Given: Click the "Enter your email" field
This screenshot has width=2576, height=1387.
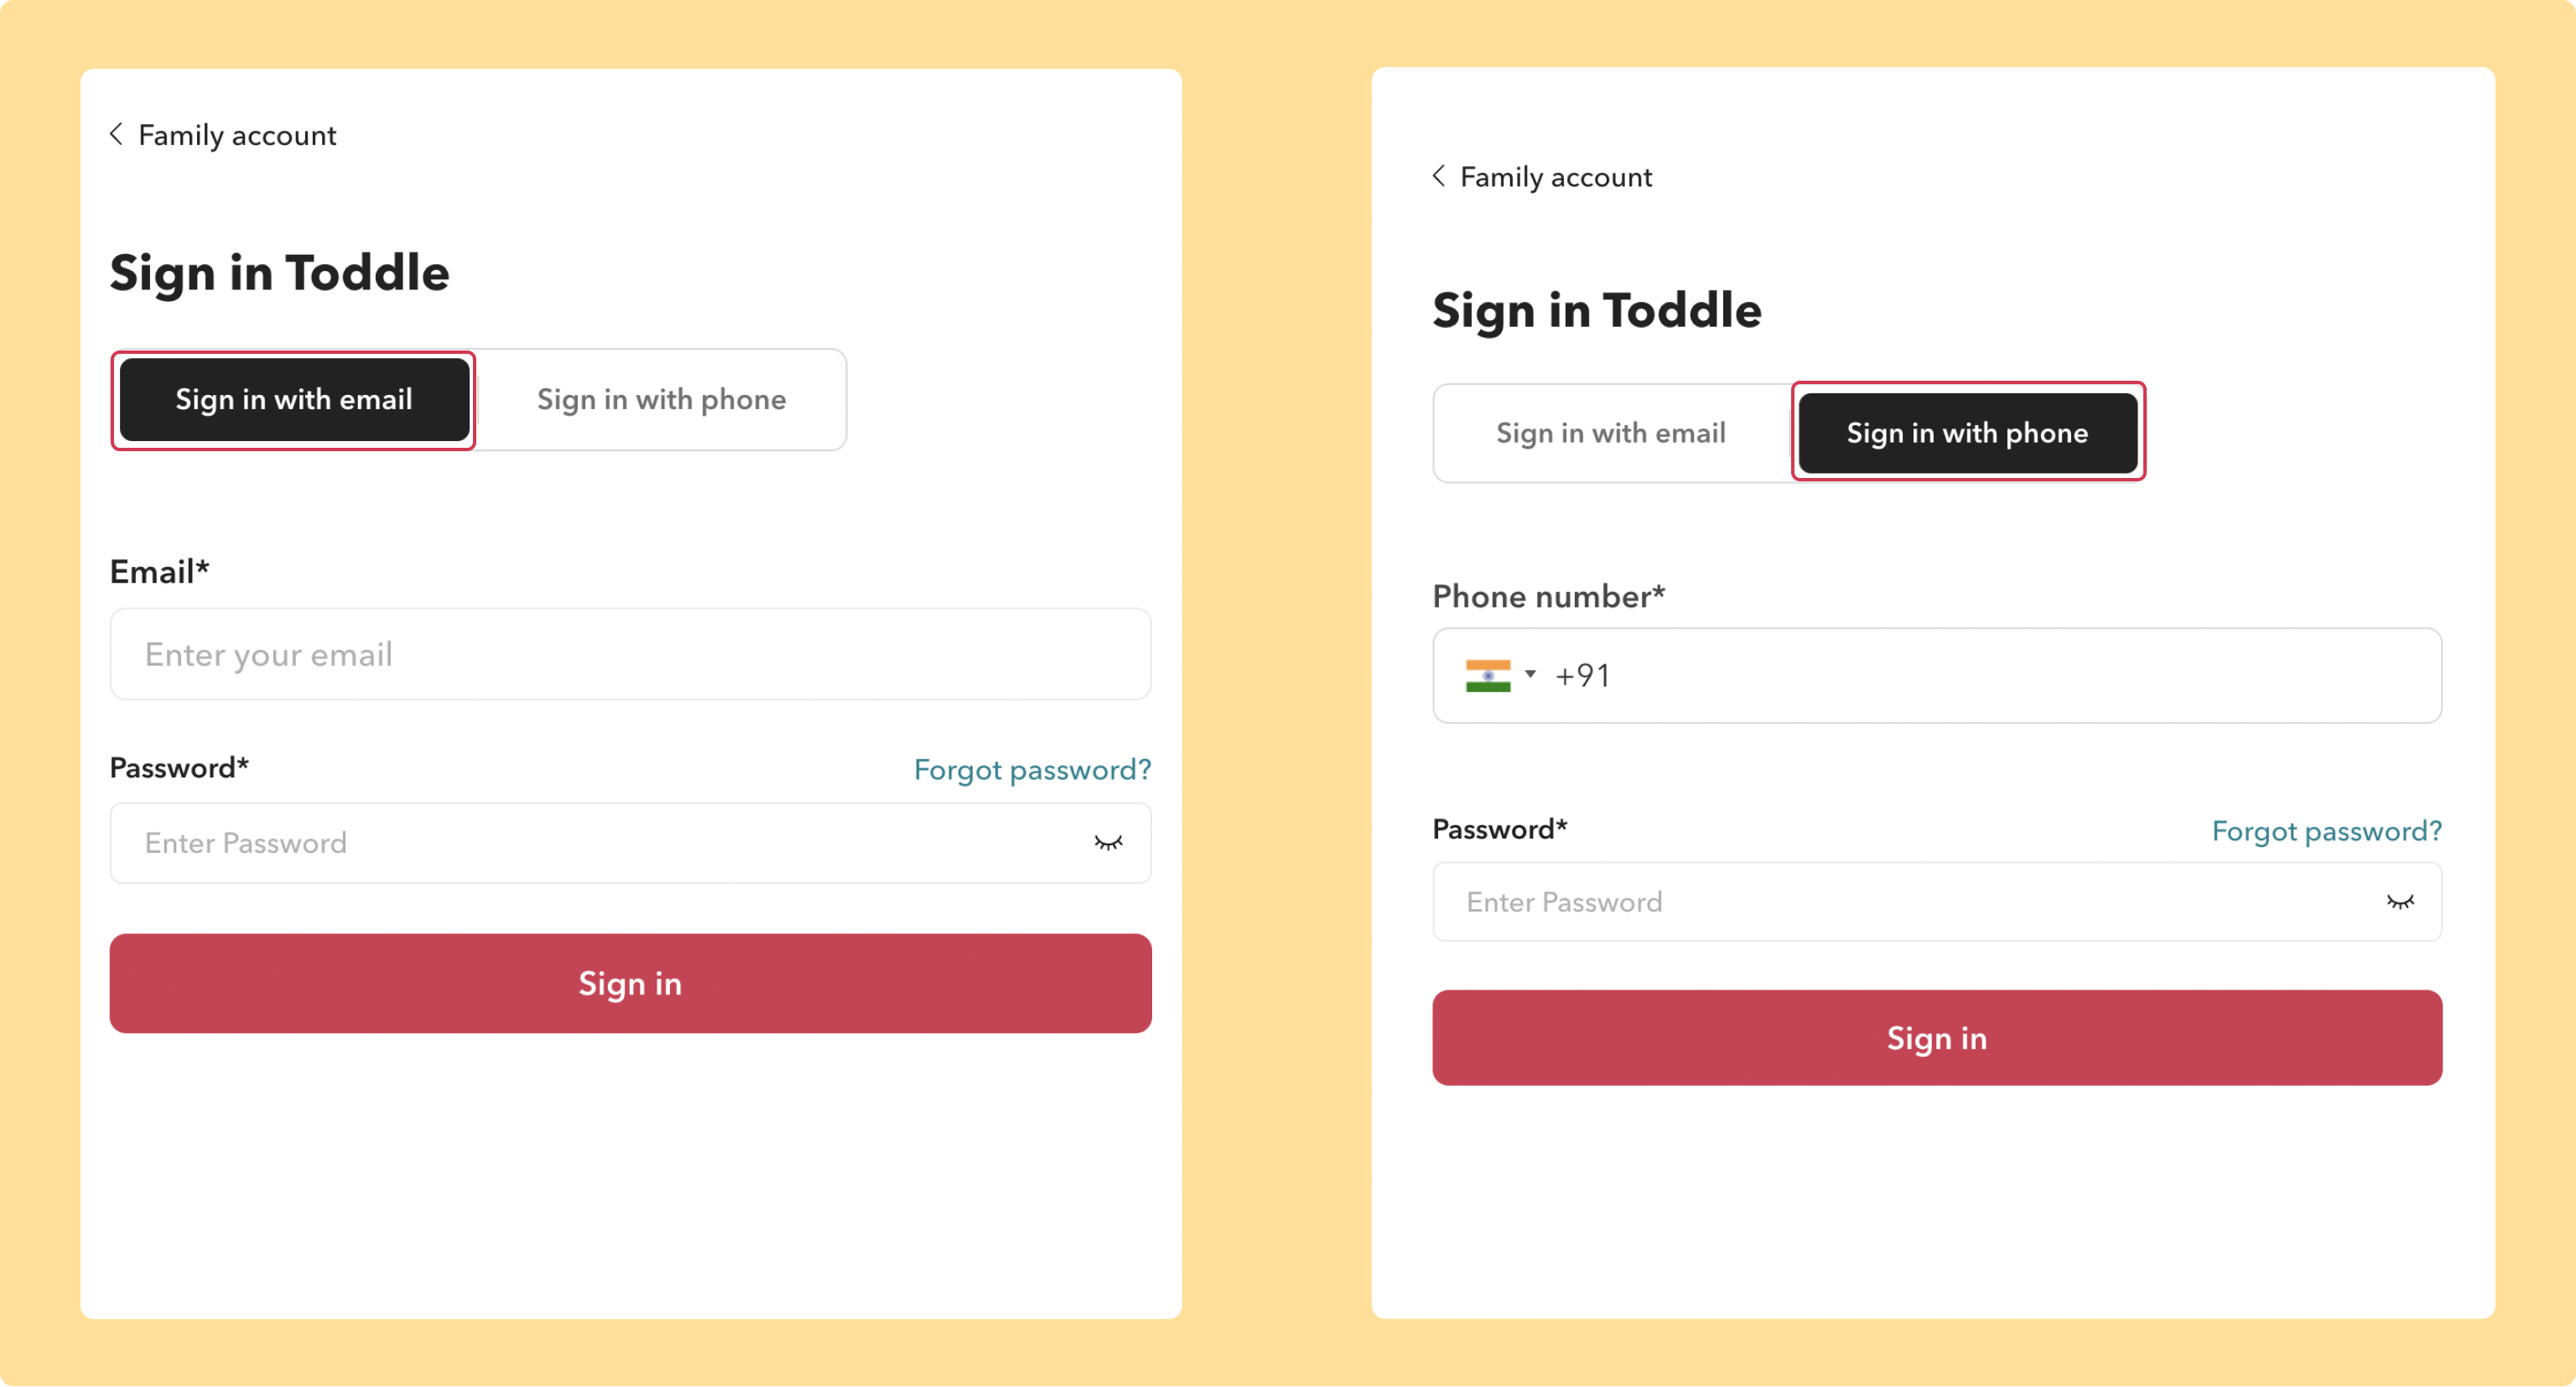Looking at the screenshot, I should click(x=630, y=655).
